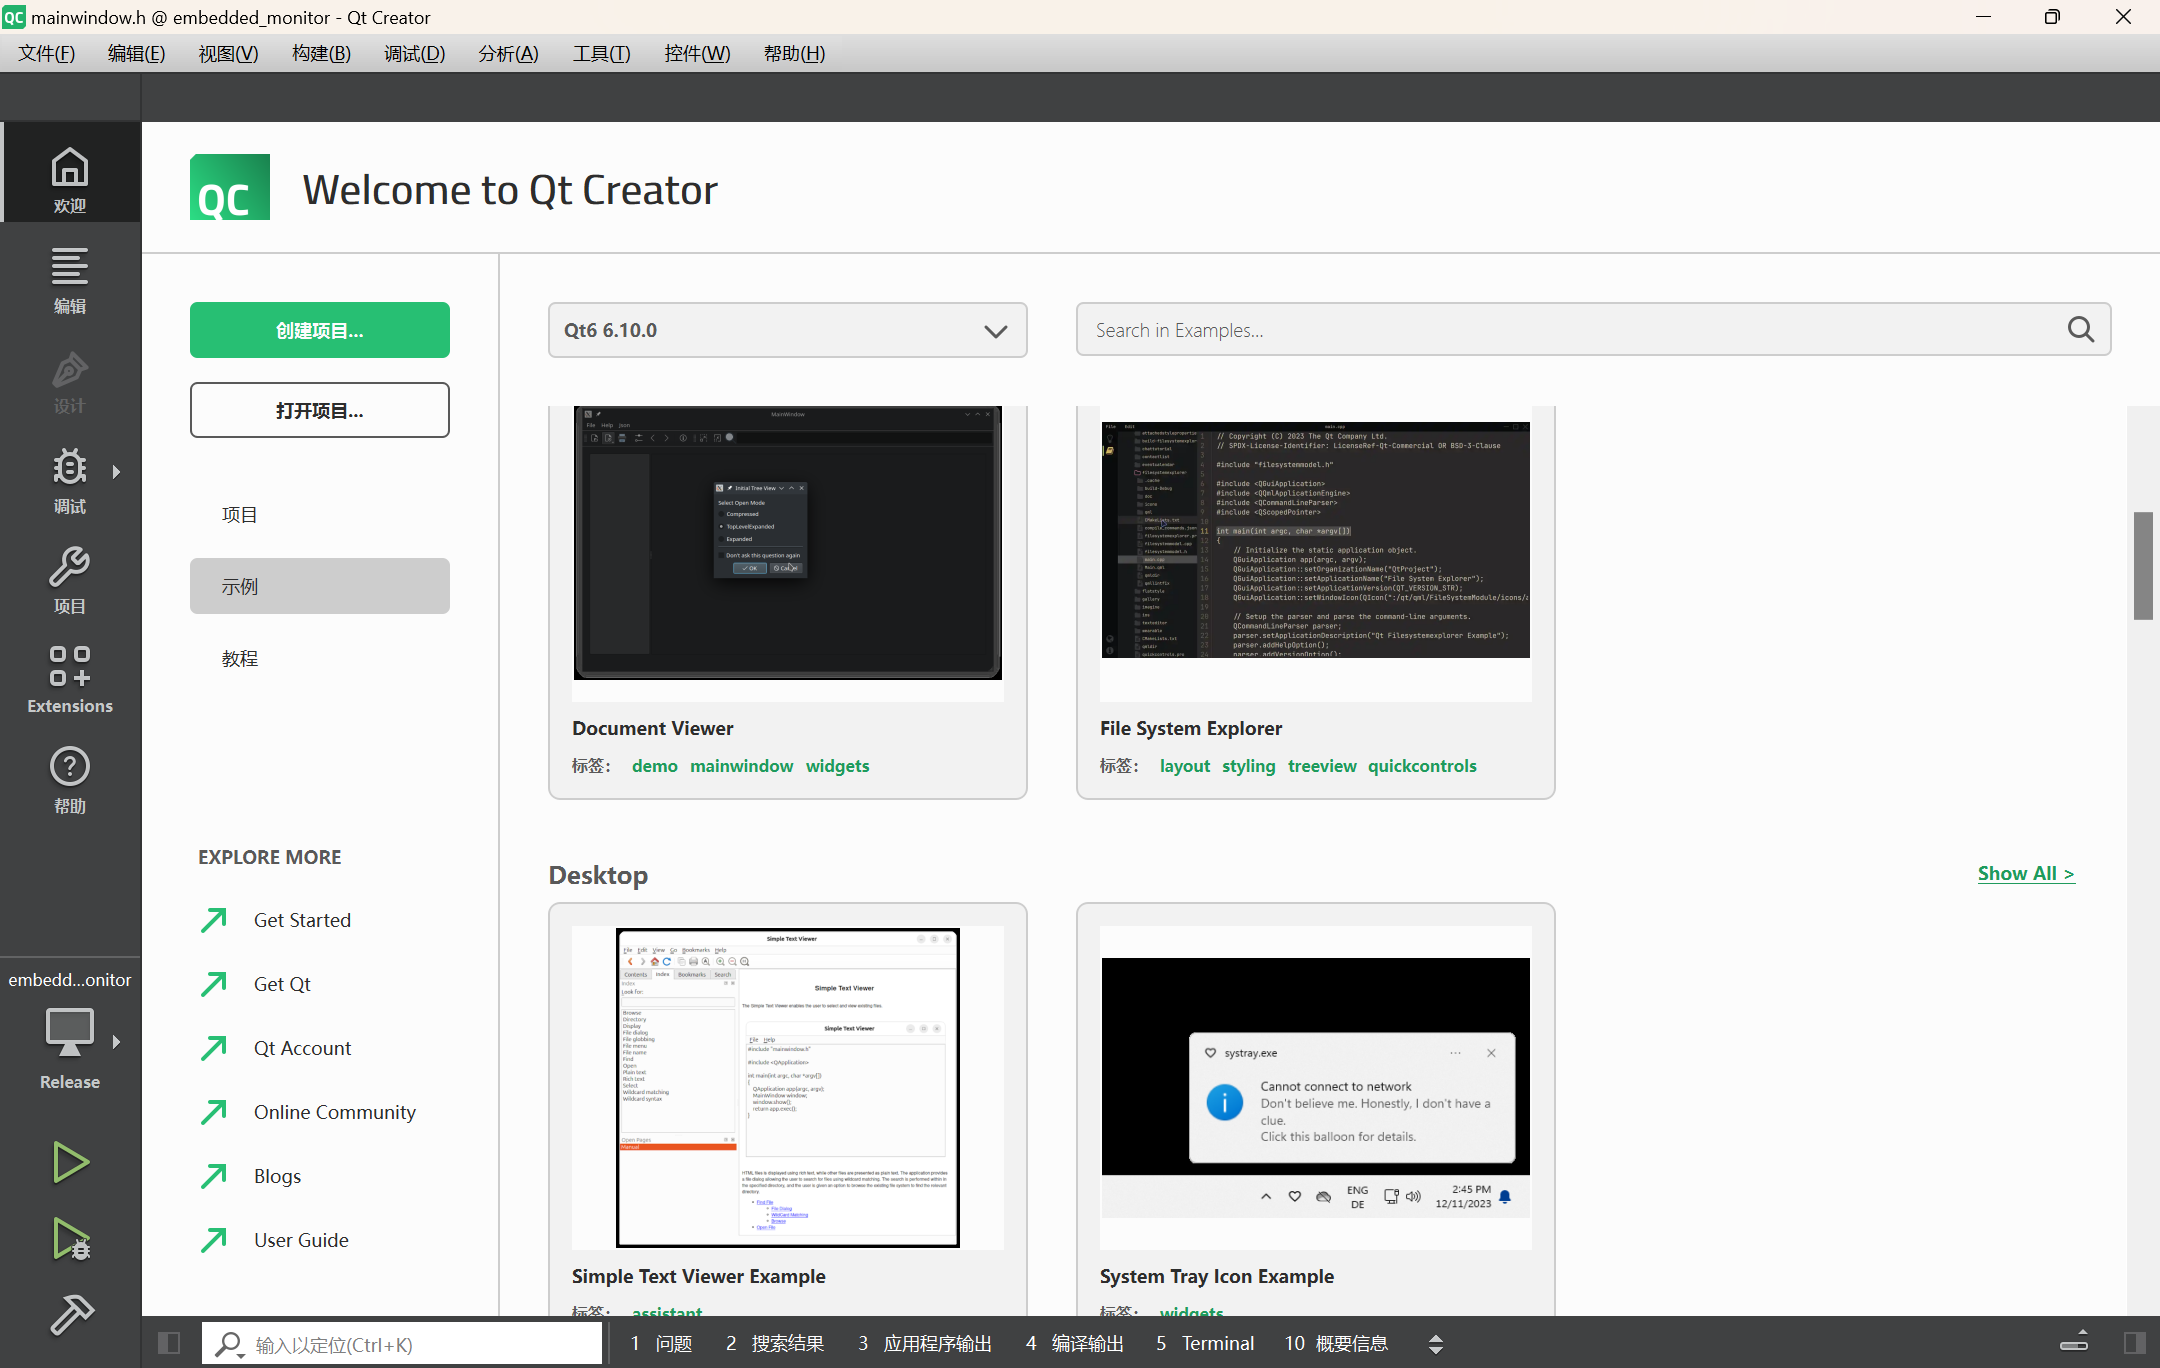Open the 构建(B) menu
This screenshot has height=1368, width=2160.
[x=321, y=53]
